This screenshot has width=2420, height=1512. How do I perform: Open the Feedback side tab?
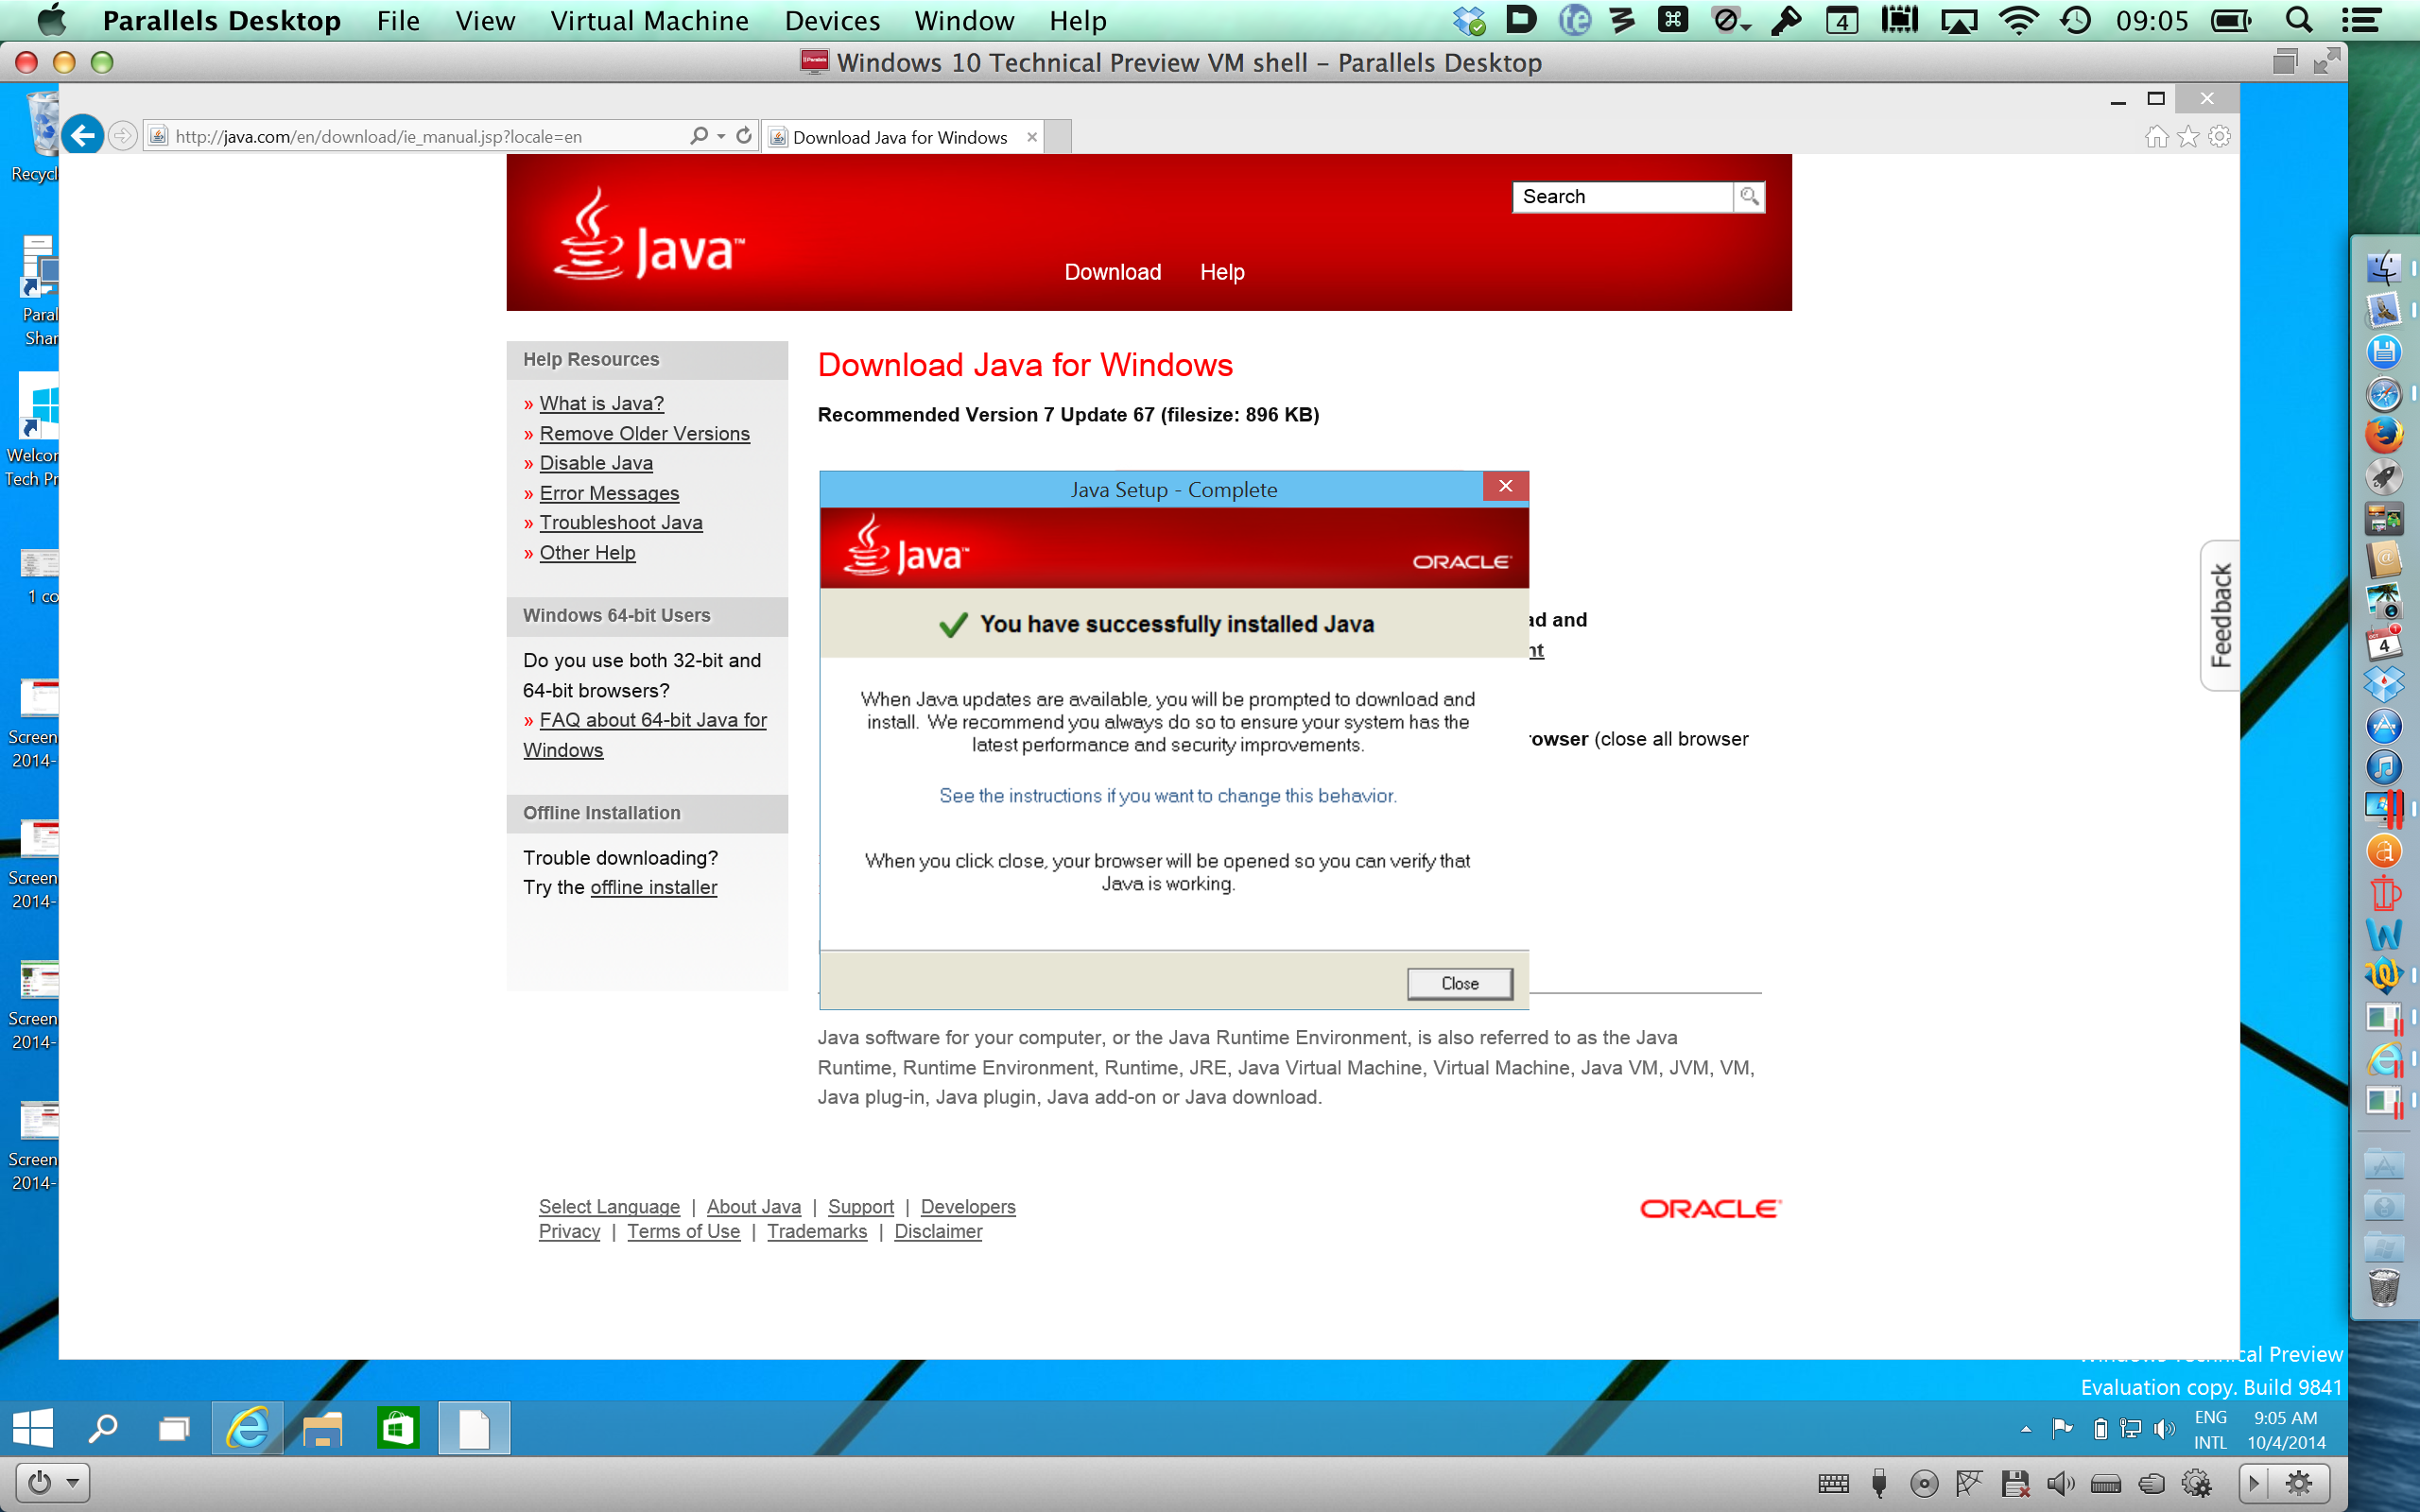[x=2220, y=615]
